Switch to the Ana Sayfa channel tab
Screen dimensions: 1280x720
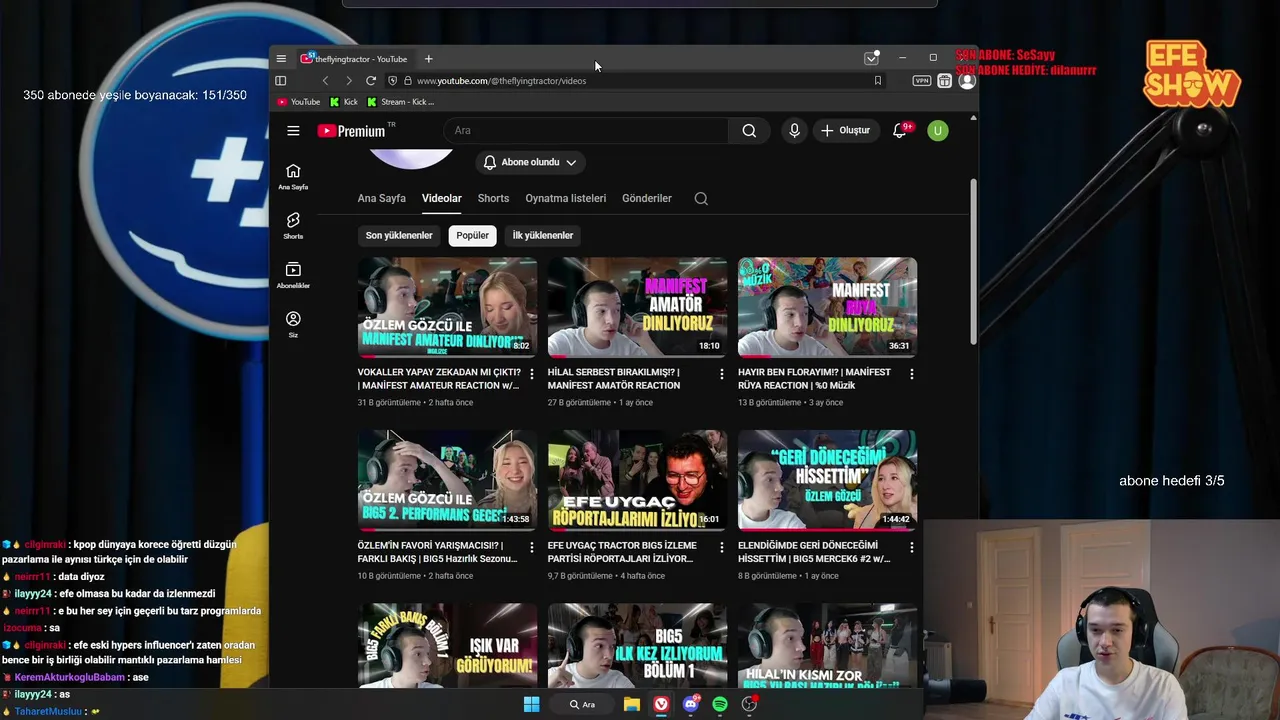click(x=382, y=198)
